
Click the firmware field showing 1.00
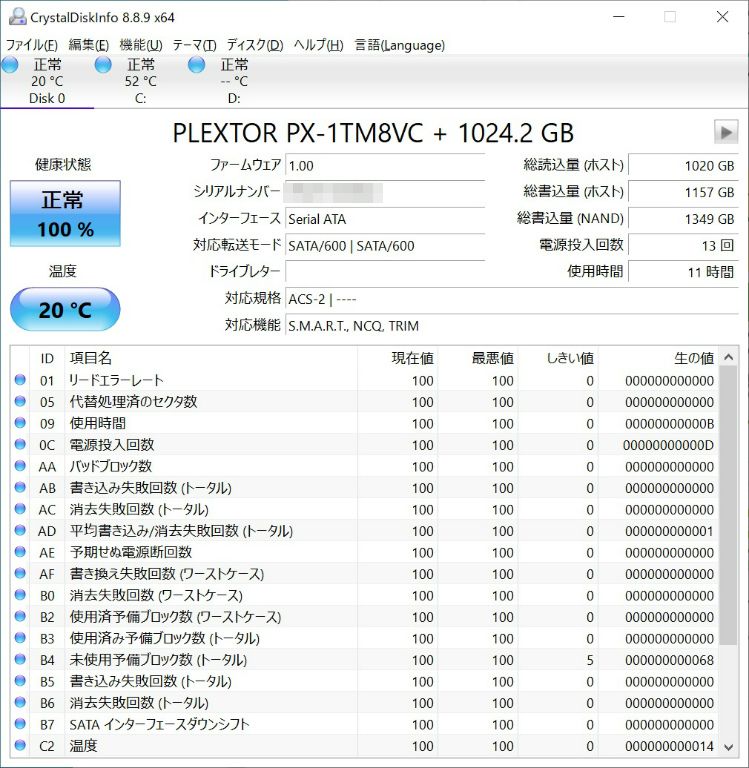pyautogui.click(x=385, y=166)
